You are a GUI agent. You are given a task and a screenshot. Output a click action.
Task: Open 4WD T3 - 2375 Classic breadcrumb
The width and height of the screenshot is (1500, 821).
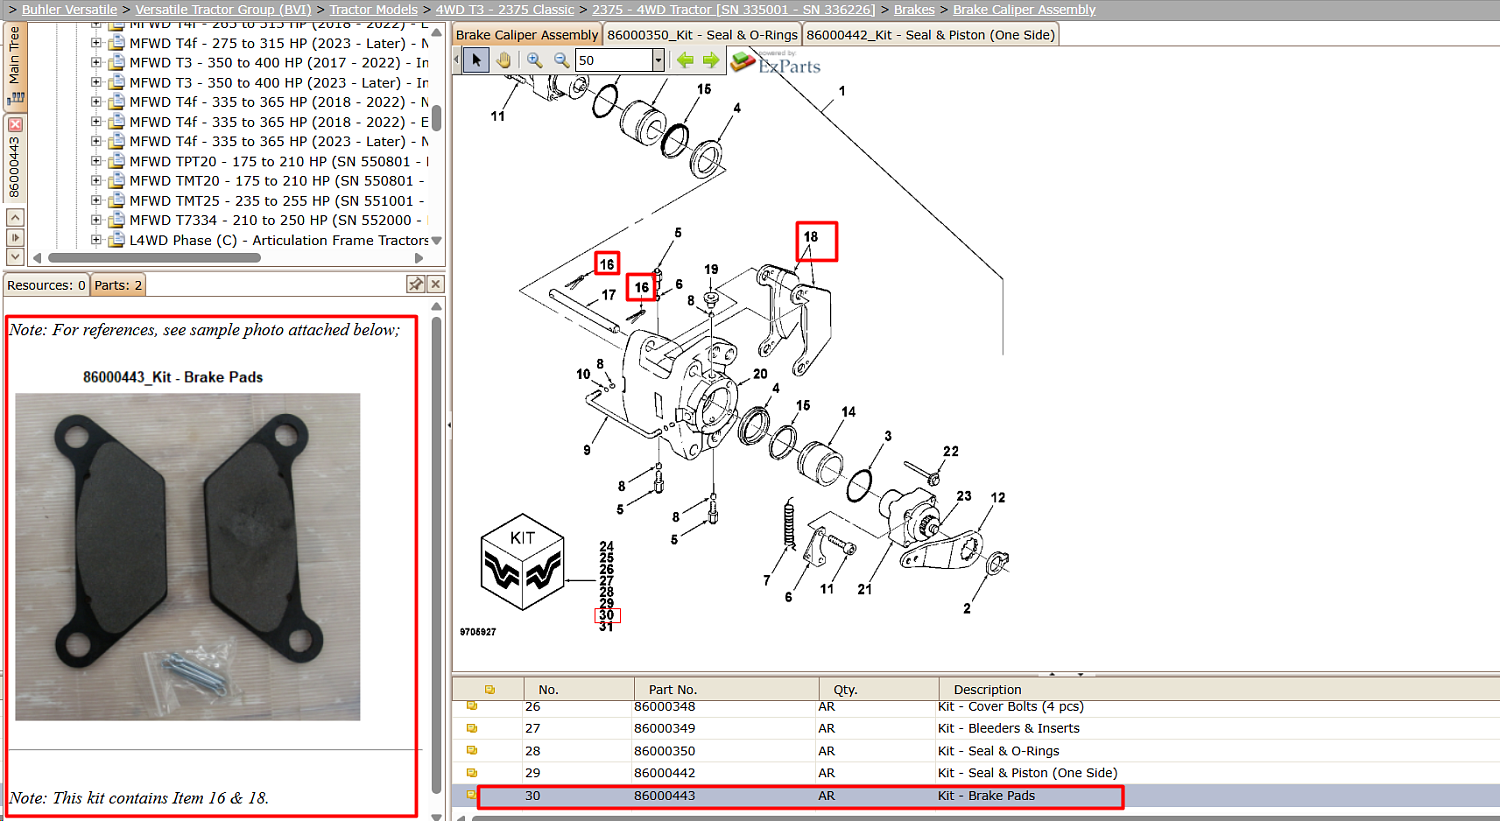pos(505,9)
